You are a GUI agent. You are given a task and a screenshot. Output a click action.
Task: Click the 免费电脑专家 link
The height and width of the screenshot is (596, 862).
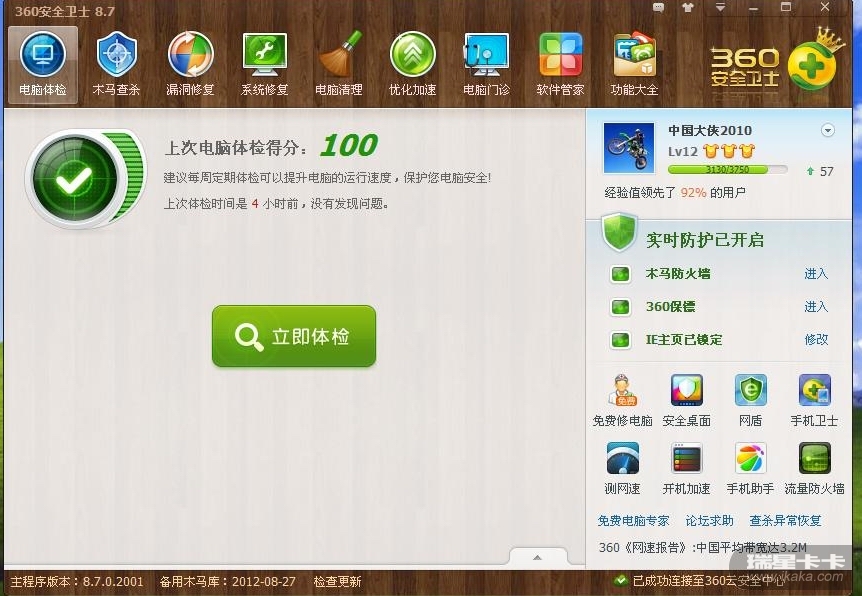(633, 521)
